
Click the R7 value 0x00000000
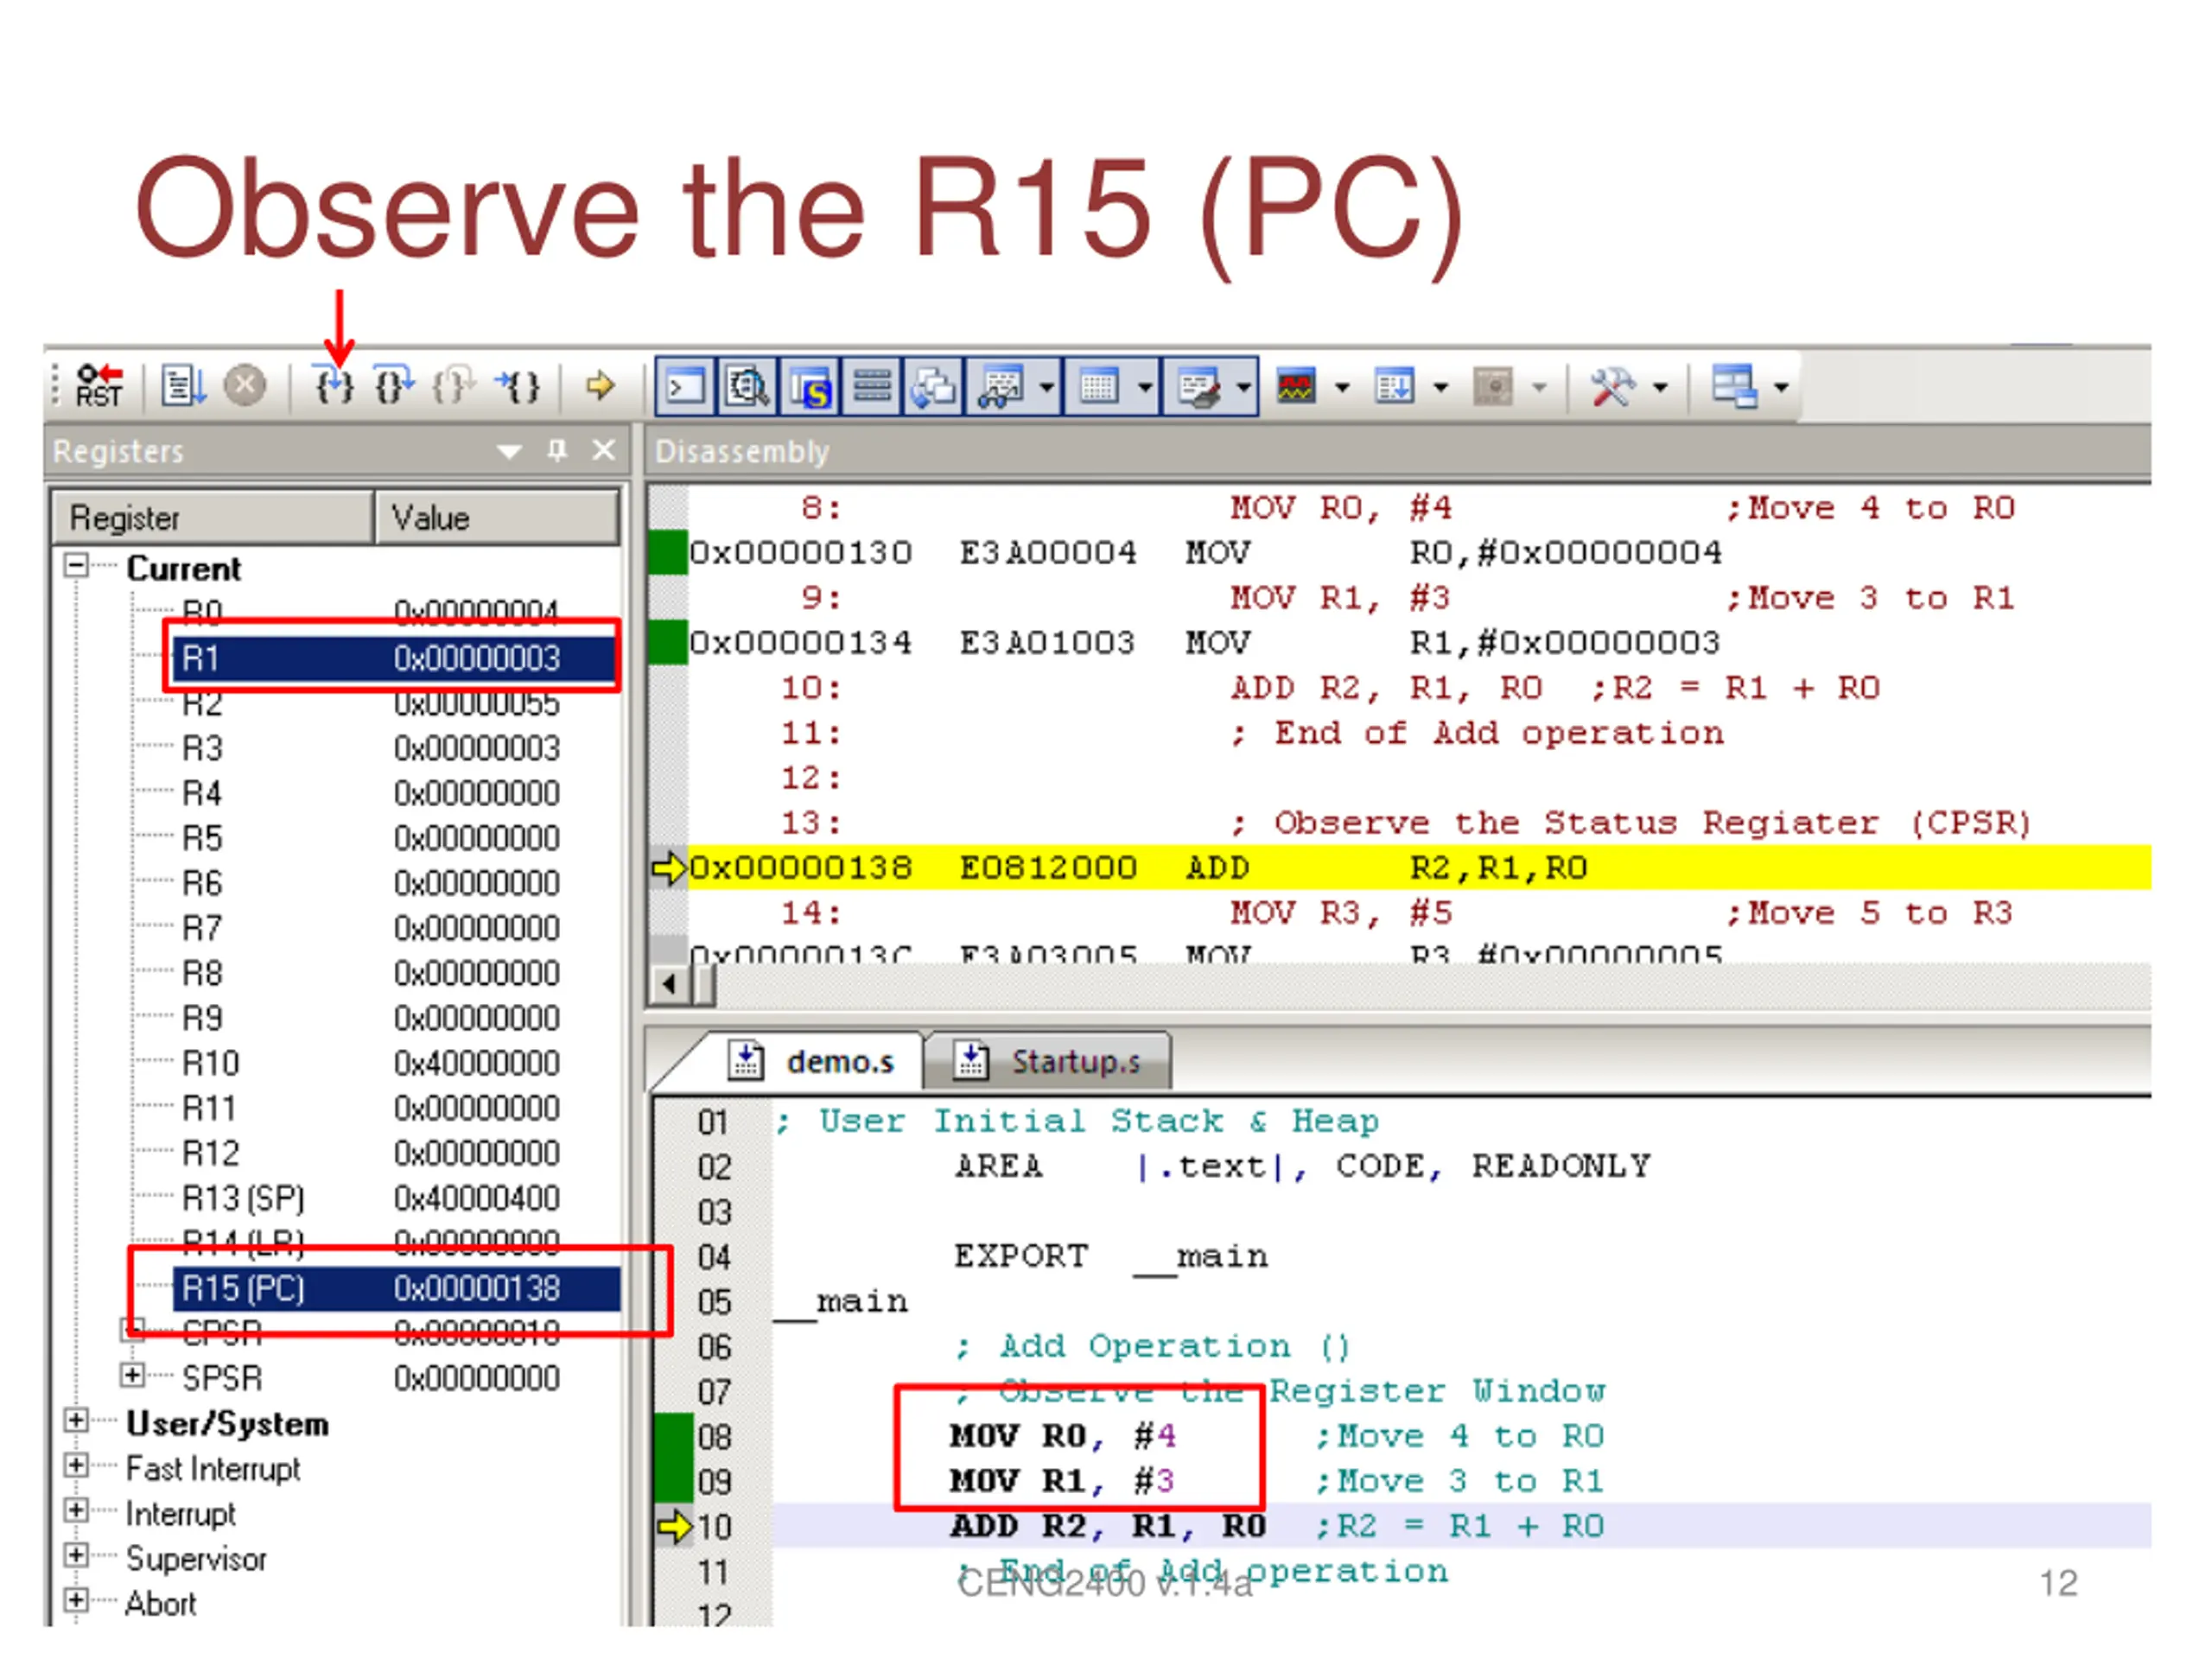pos(477,928)
